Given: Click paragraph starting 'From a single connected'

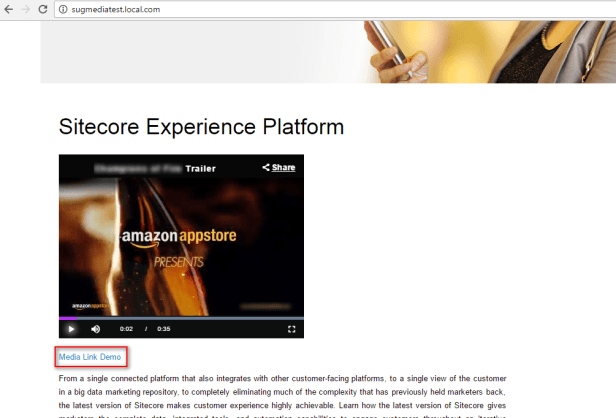Looking at the screenshot, I should point(282,397).
